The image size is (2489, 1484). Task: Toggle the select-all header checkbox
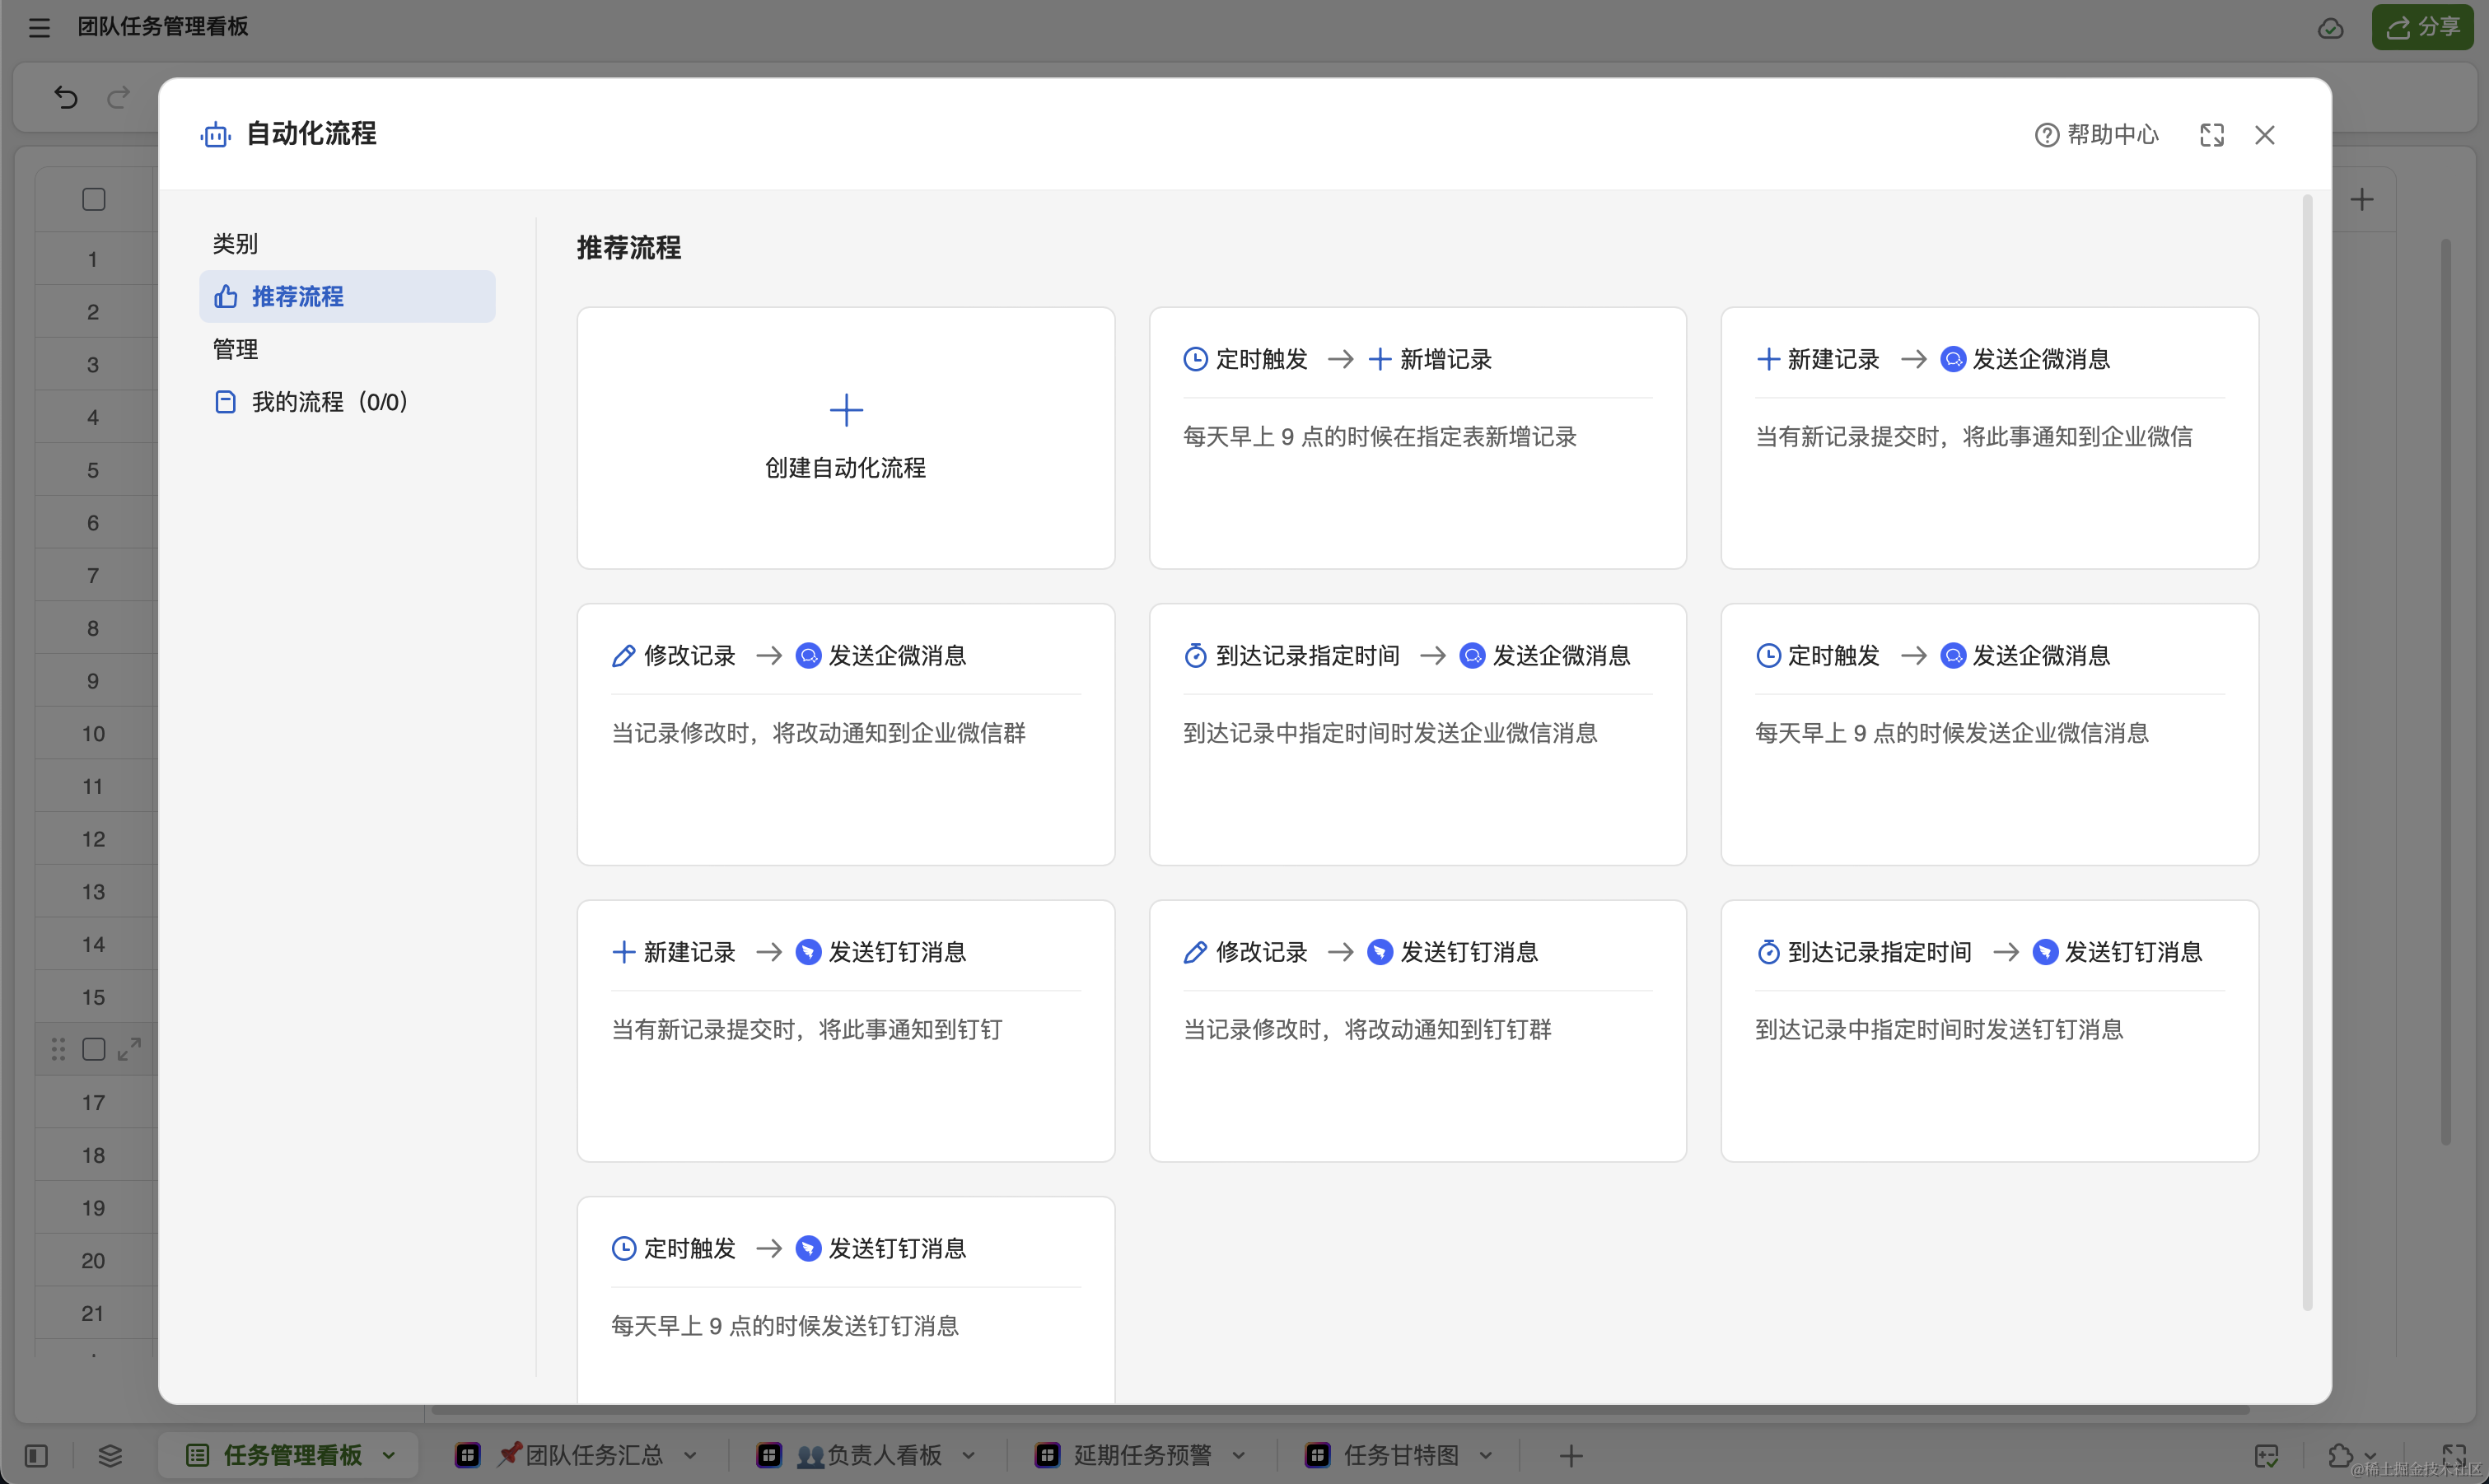point(94,199)
